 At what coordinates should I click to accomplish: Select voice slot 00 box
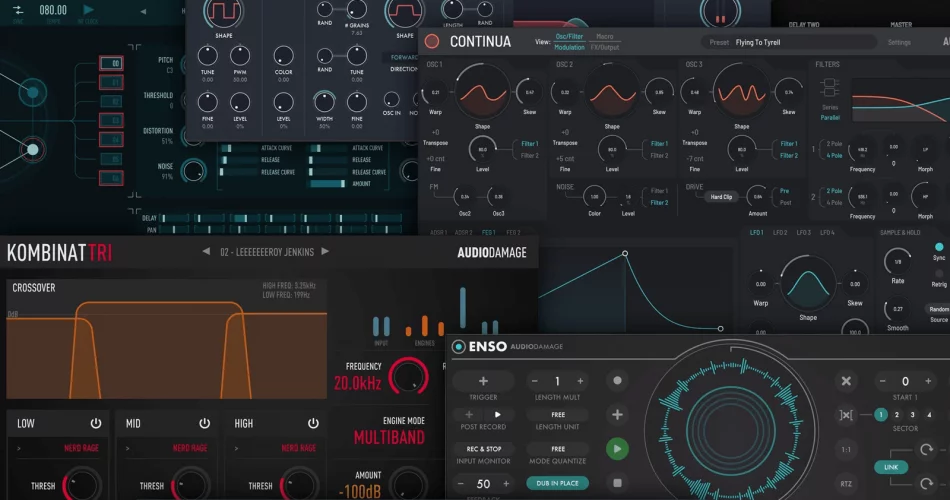click(111, 63)
